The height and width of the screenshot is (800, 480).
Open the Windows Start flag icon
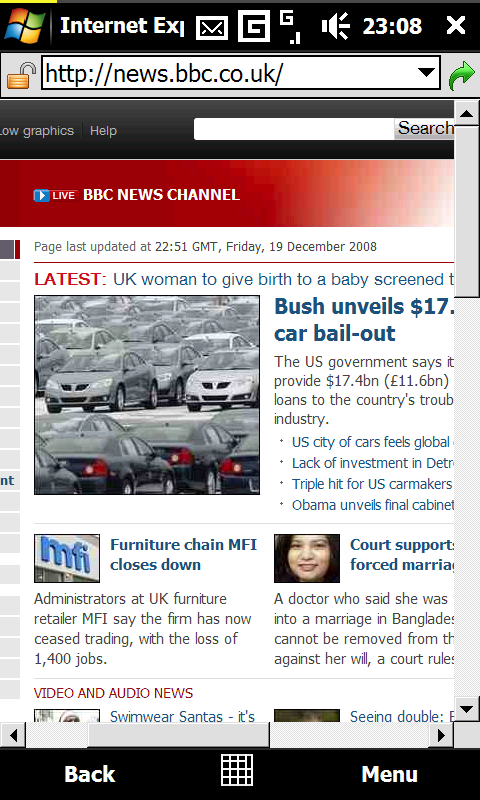coord(24,26)
